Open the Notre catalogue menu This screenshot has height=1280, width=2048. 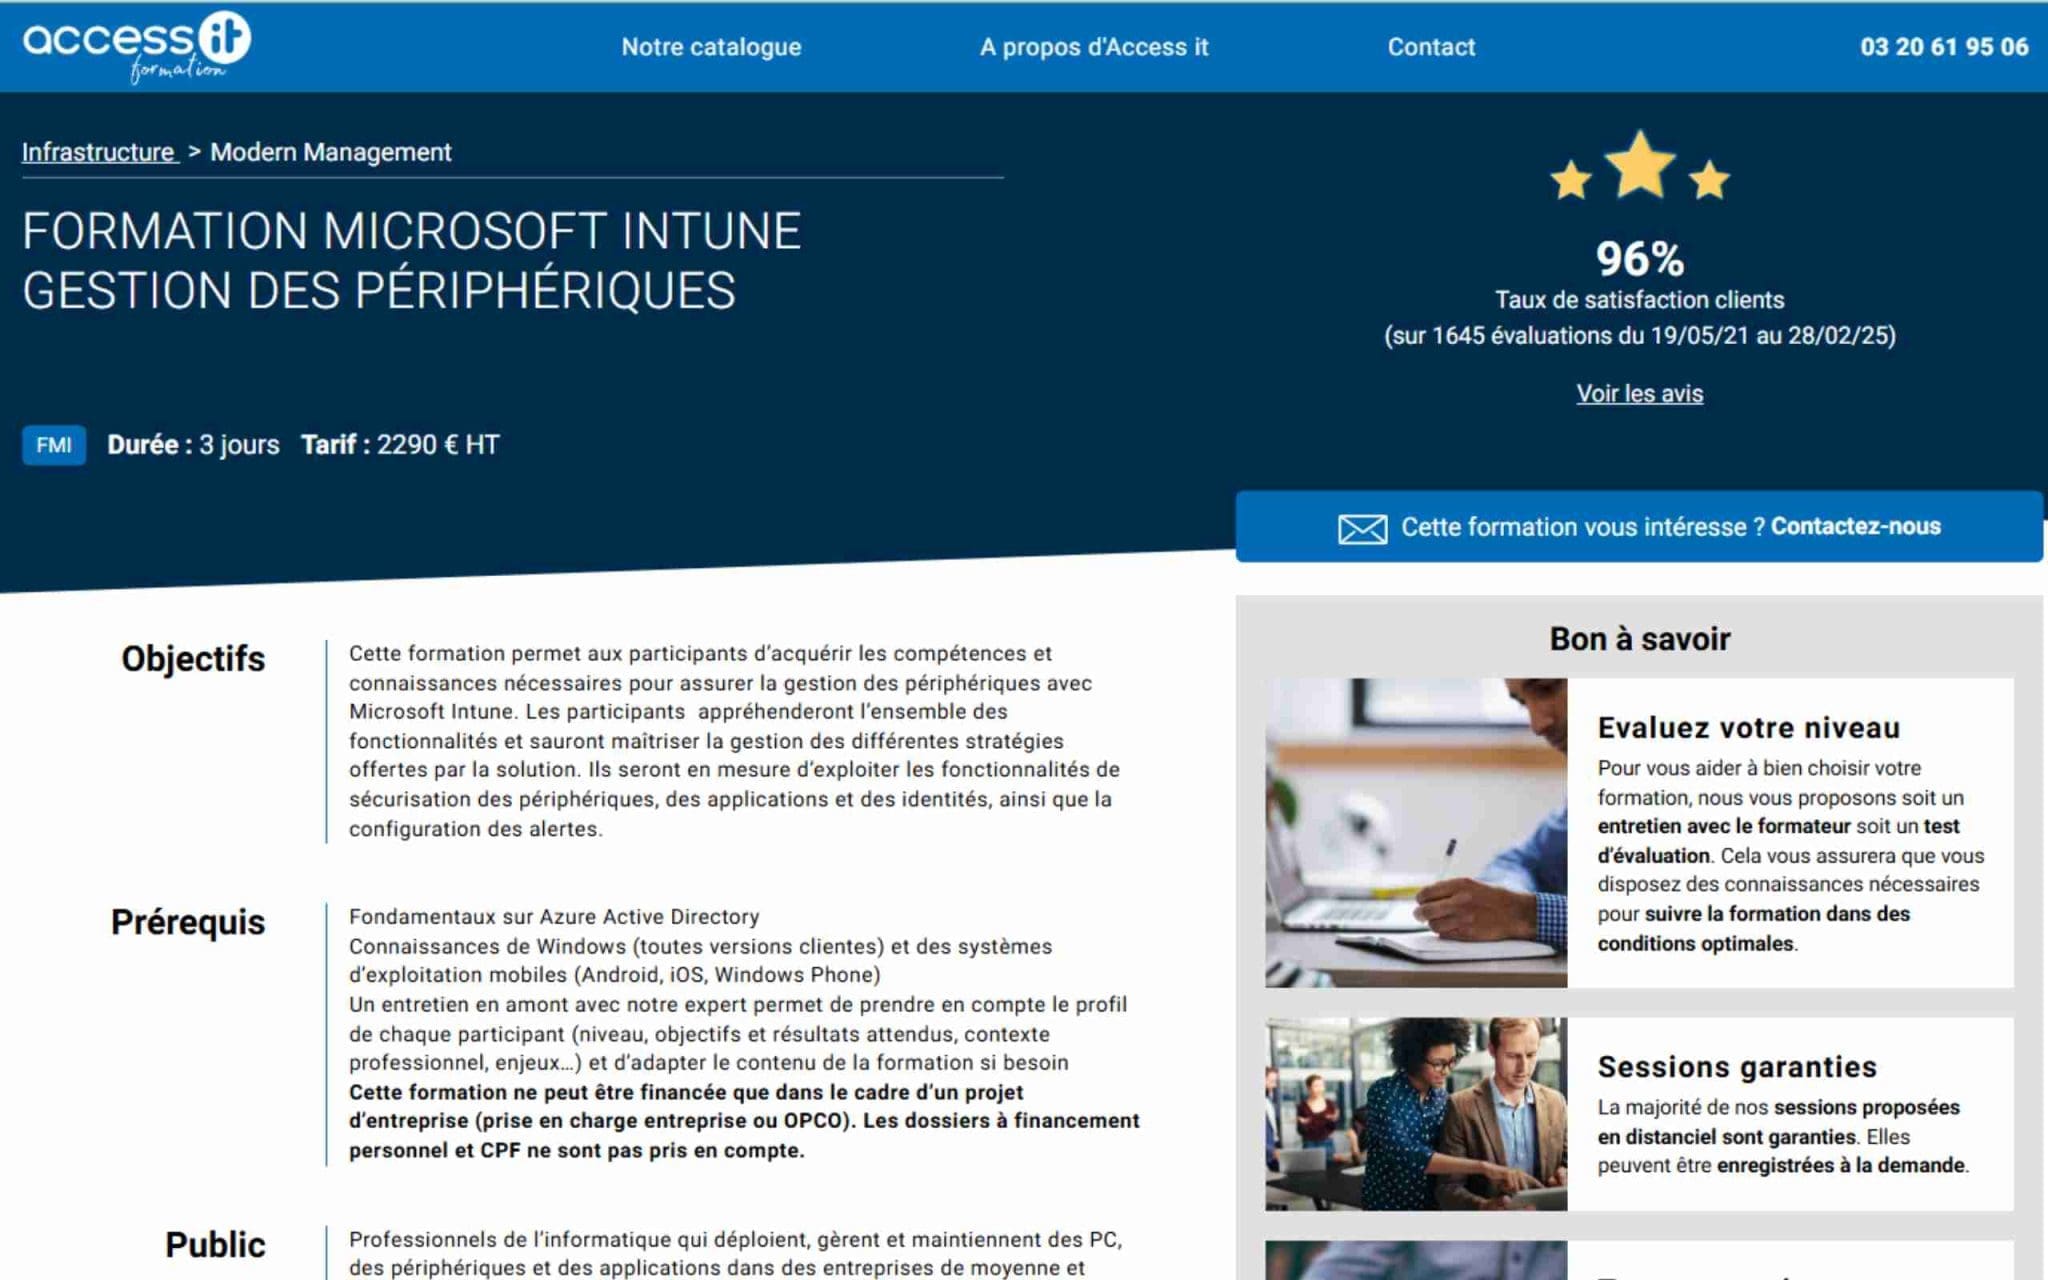709,46
